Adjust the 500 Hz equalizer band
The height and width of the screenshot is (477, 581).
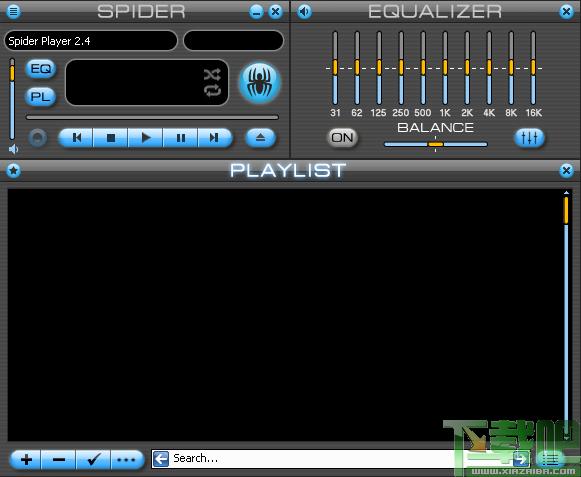[423, 68]
